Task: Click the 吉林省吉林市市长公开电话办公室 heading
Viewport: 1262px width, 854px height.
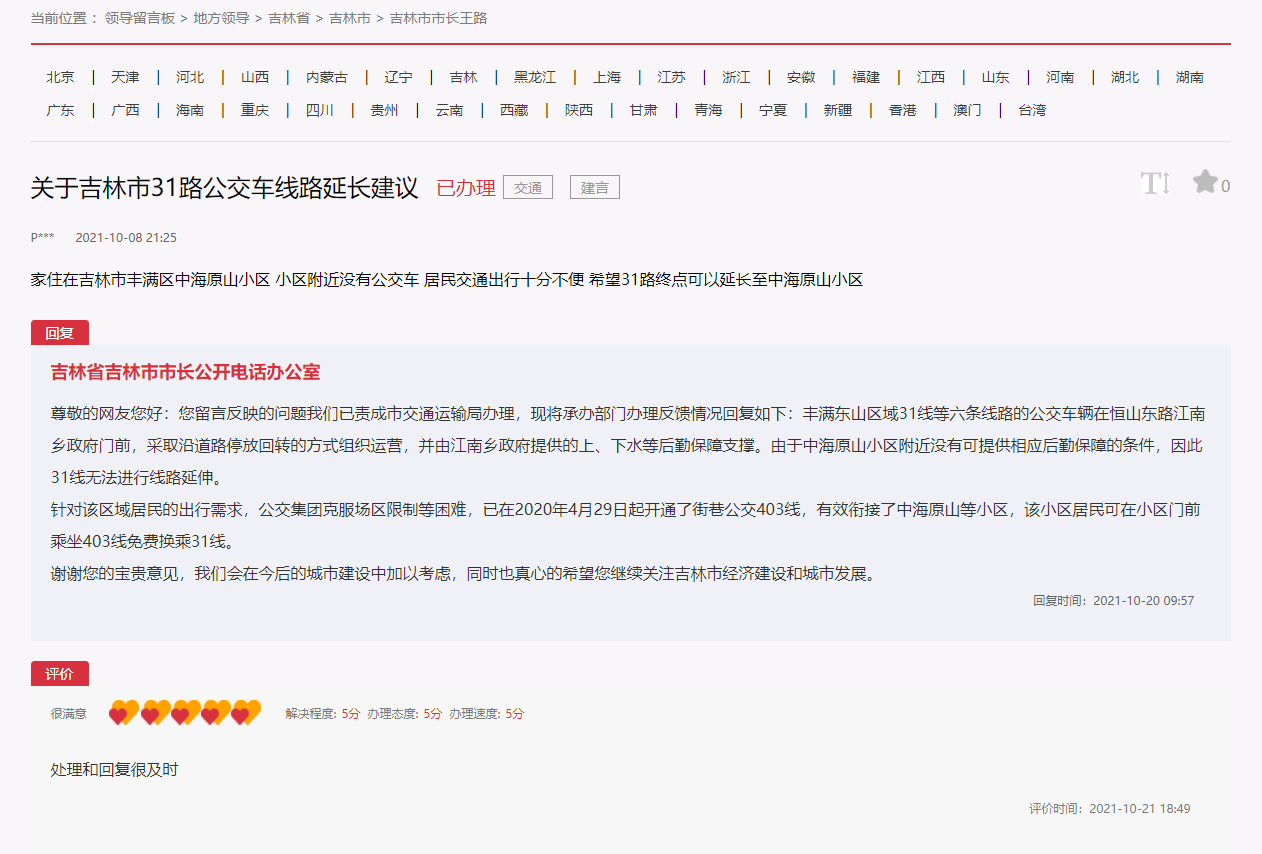Action: coord(185,372)
